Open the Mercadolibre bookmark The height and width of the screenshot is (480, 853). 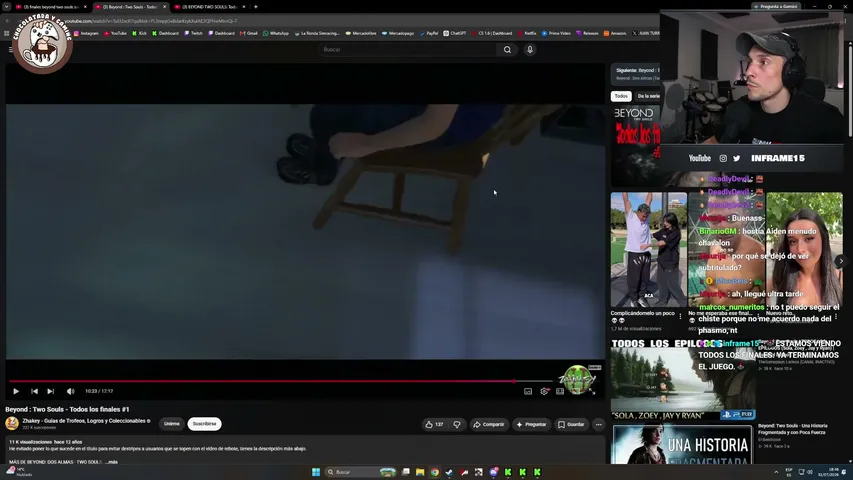click(x=361, y=33)
